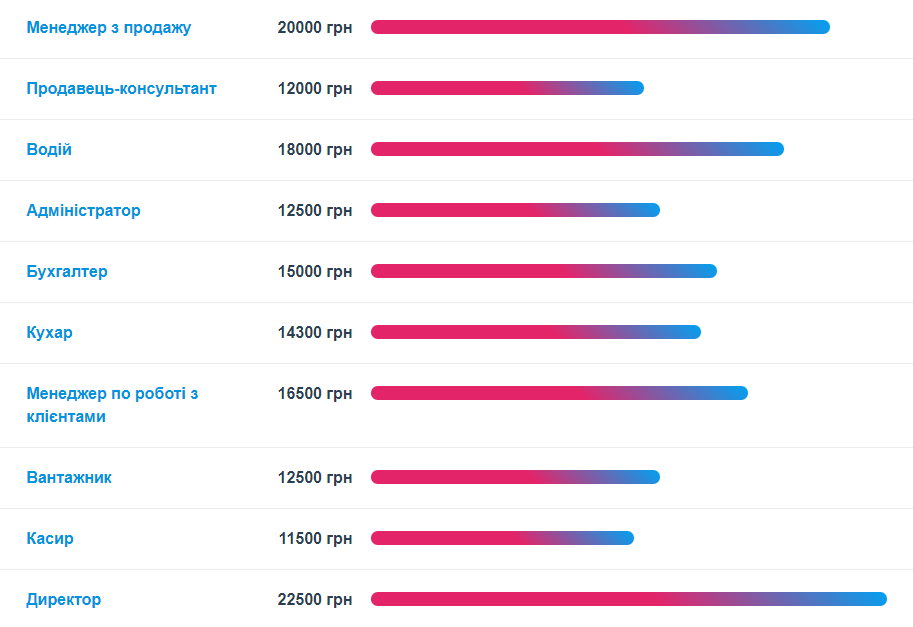Click the Продавець-консультант job link
Viewport: 913px width, 627px height.
point(121,88)
